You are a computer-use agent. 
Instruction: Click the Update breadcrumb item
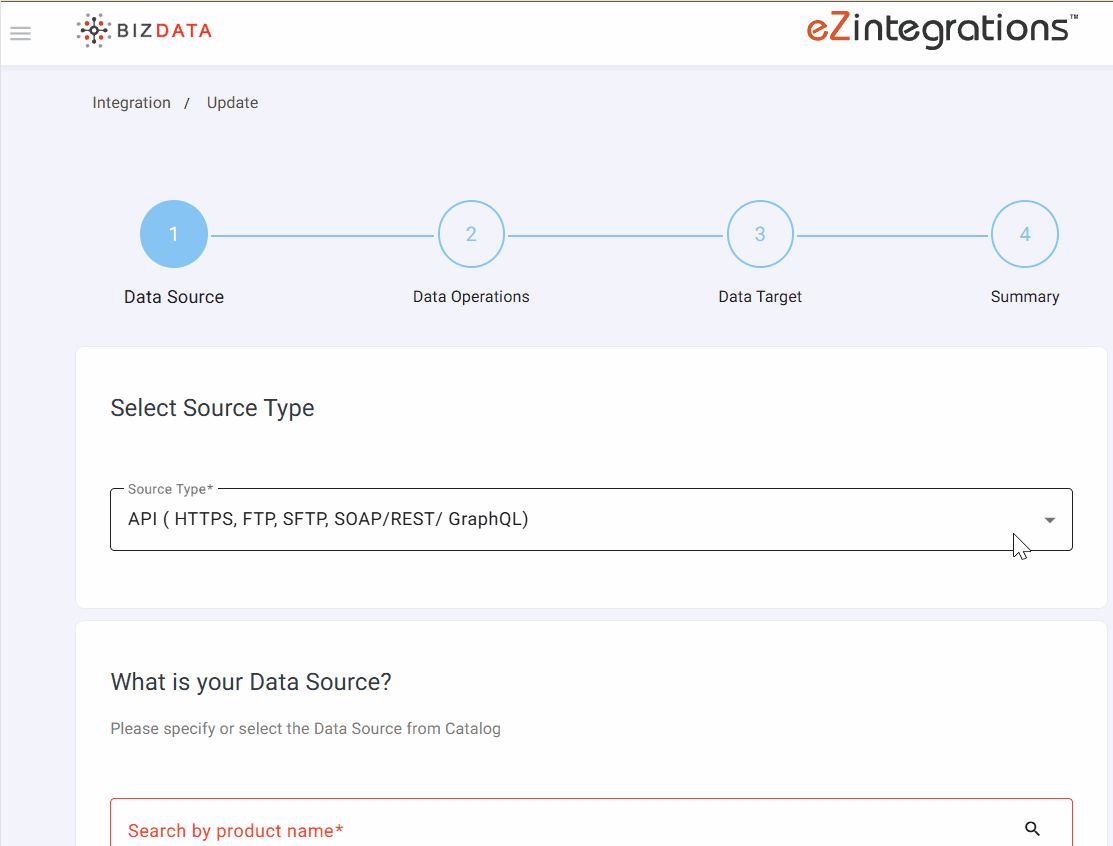tap(232, 103)
